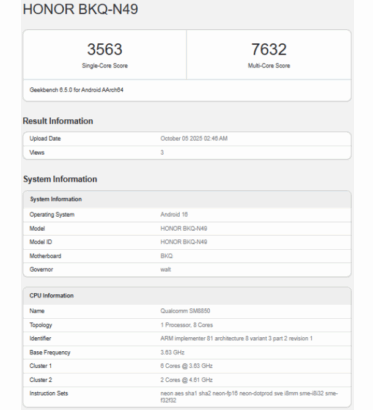Select the neon aes sha1 instruction sets value

[x=249, y=397]
